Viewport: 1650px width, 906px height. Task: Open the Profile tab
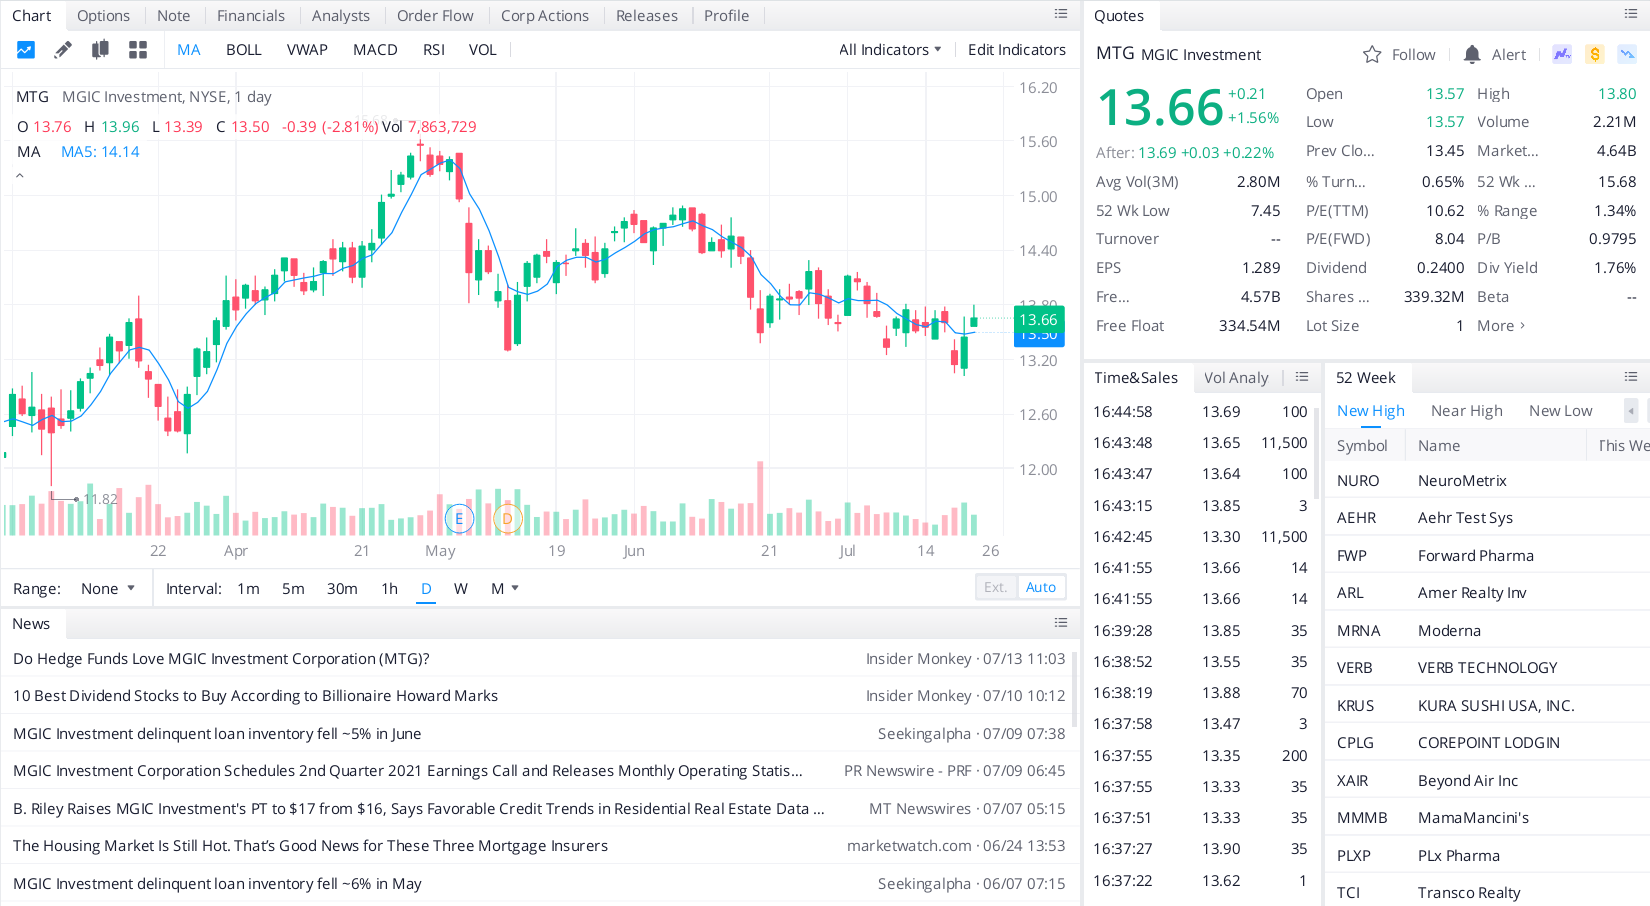727,16
